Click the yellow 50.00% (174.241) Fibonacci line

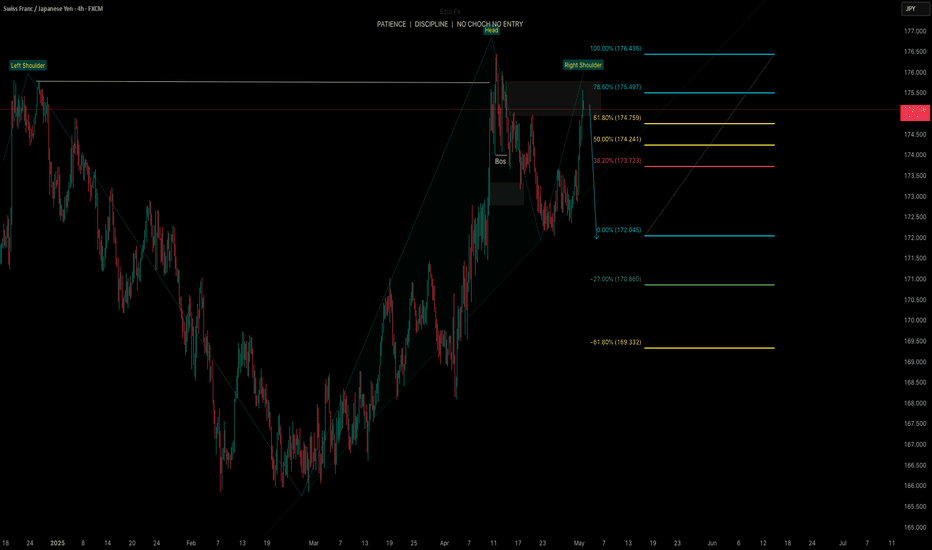click(709, 145)
